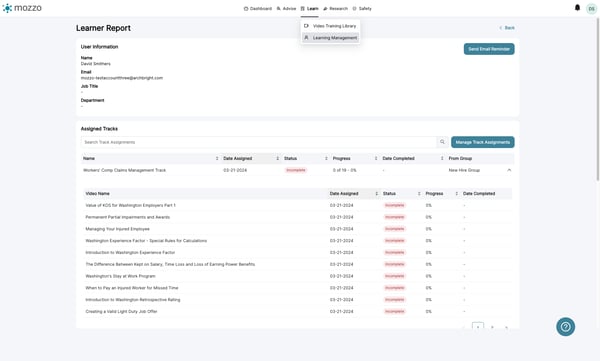Image resolution: width=600 pixels, height=361 pixels.
Task: Click the track progress value 0 of 19
Action: coord(344,170)
